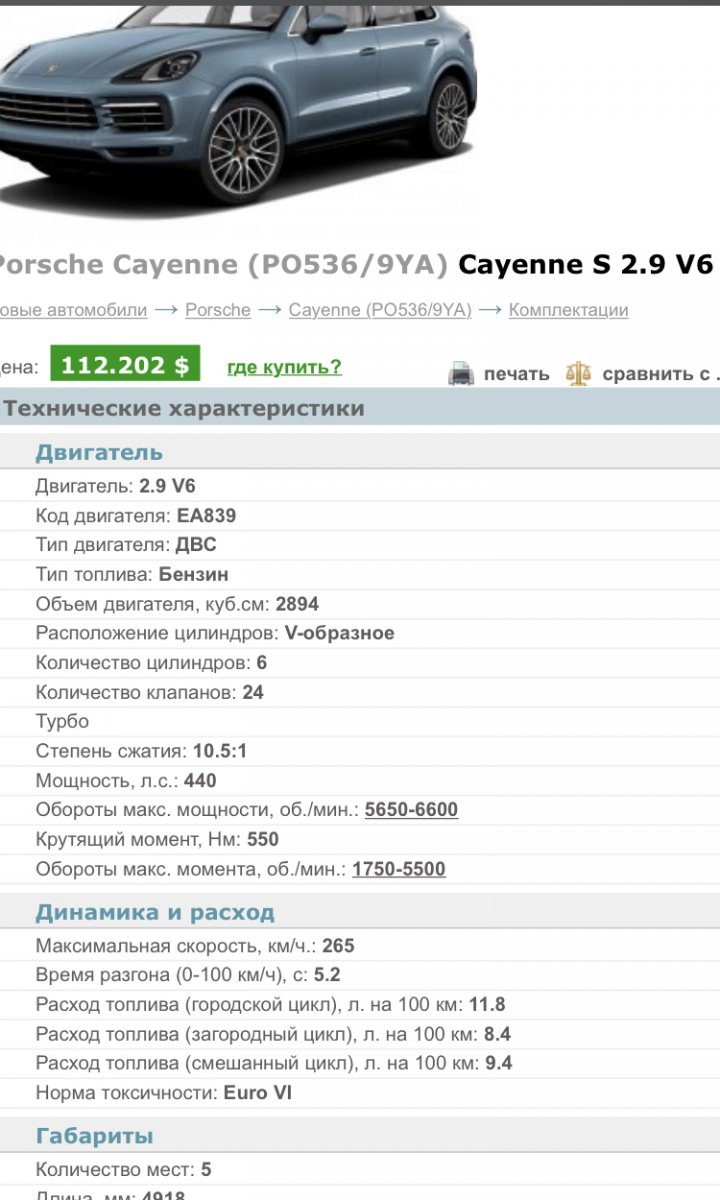Select the 'Количество клапанов: 24' row
Image resolution: width=720 pixels, height=1200 pixels.
(360, 692)
